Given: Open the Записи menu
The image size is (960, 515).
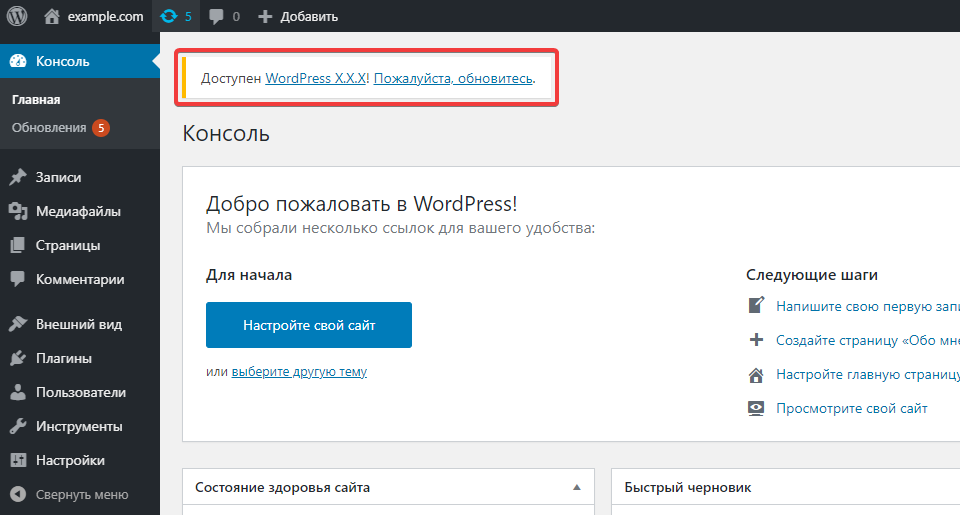Looking at the screenshot, I should coord(80,177).
